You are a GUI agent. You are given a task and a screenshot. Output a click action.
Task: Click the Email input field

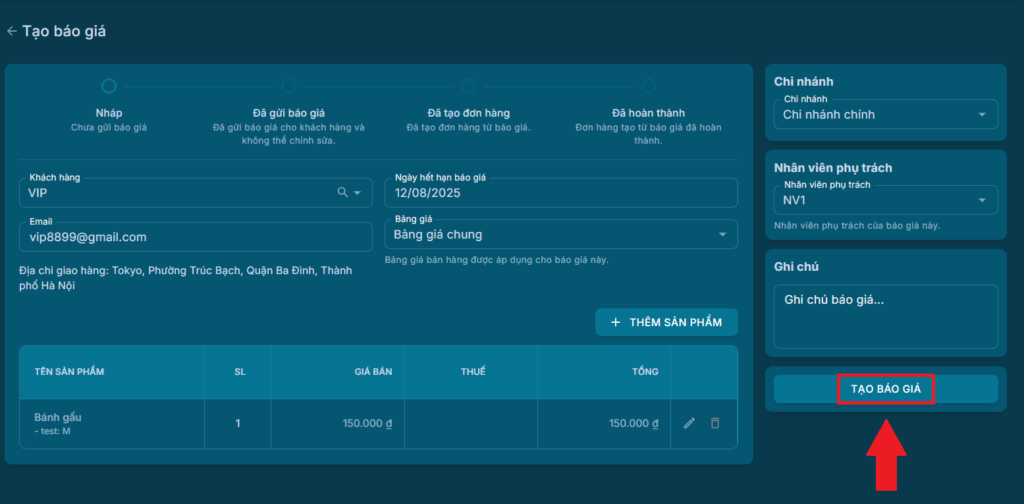pyautogui.click(x=195, y=236)
